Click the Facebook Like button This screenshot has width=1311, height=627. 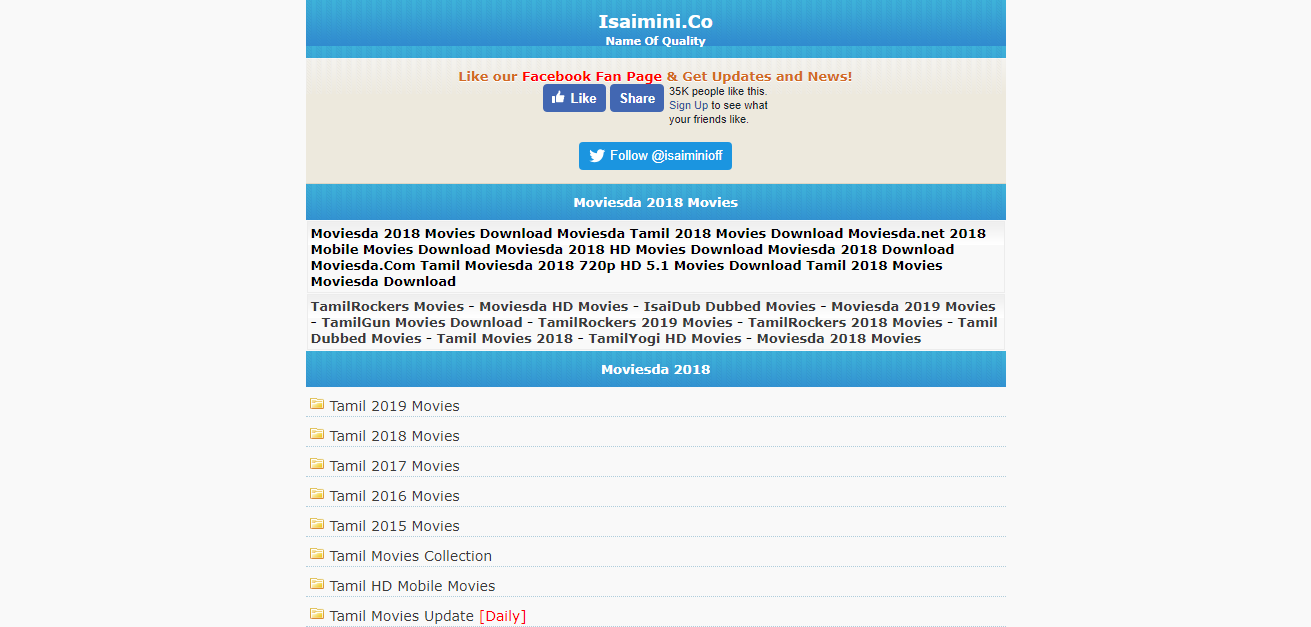(x=574, y=98)
